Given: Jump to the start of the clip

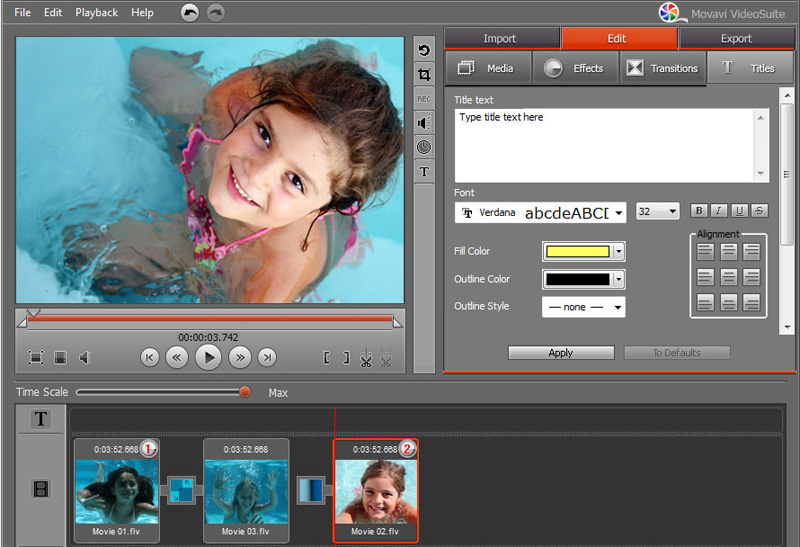Looking at the screenshot, I should click(x=149, y=358).
